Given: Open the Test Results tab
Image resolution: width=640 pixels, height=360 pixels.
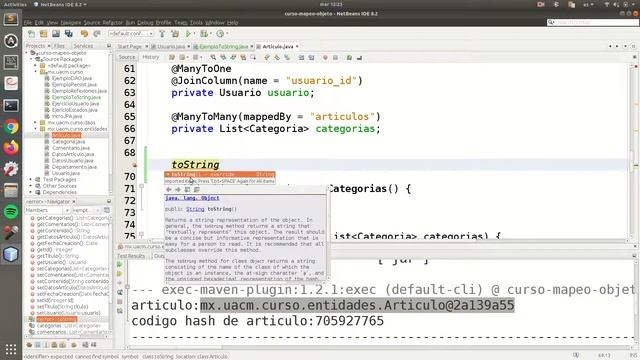Looking at the screenshot, I should [131, 256].
